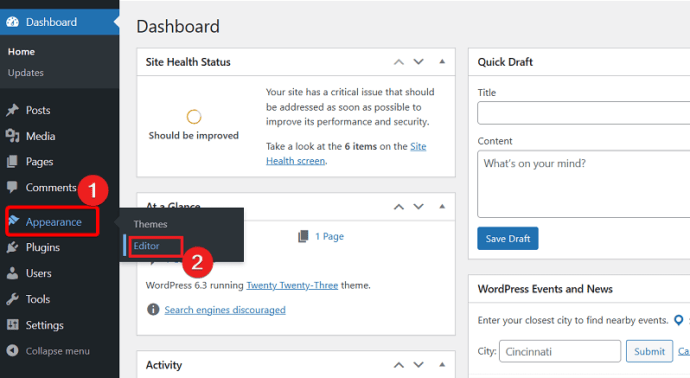
Task: Click the Users person icon
Action: point(13,273)
